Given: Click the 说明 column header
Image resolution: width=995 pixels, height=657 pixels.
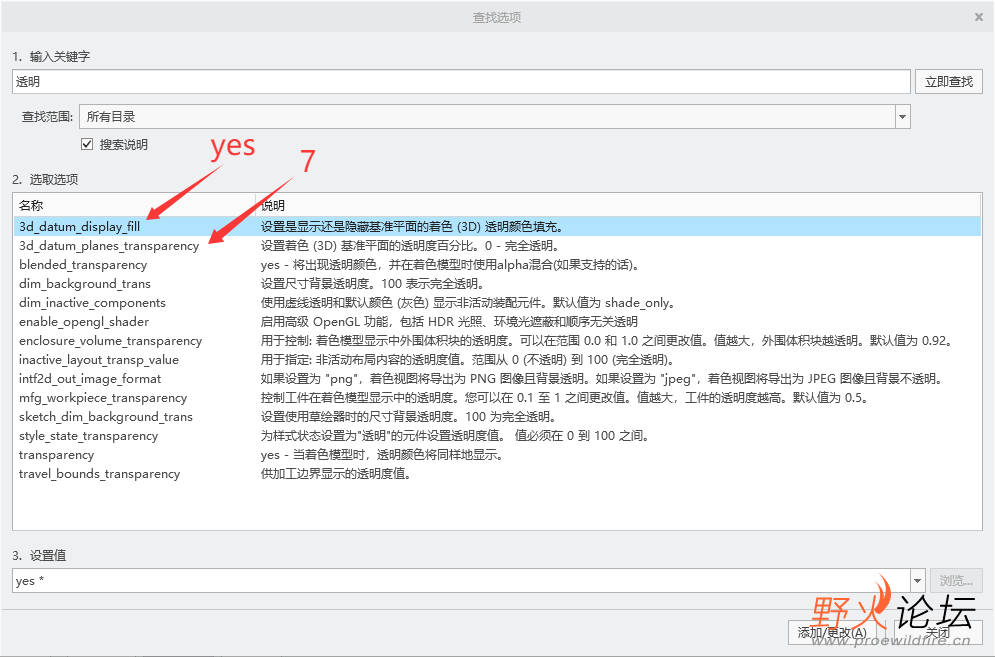Looking at the screenshot, I should [x=617, y=205].
